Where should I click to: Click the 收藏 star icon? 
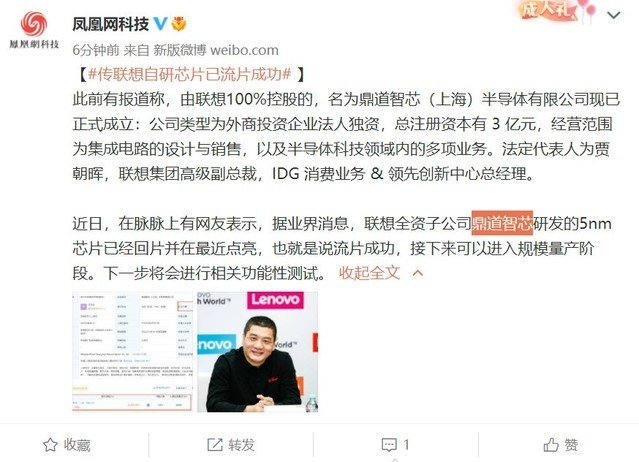click(51, 444)
